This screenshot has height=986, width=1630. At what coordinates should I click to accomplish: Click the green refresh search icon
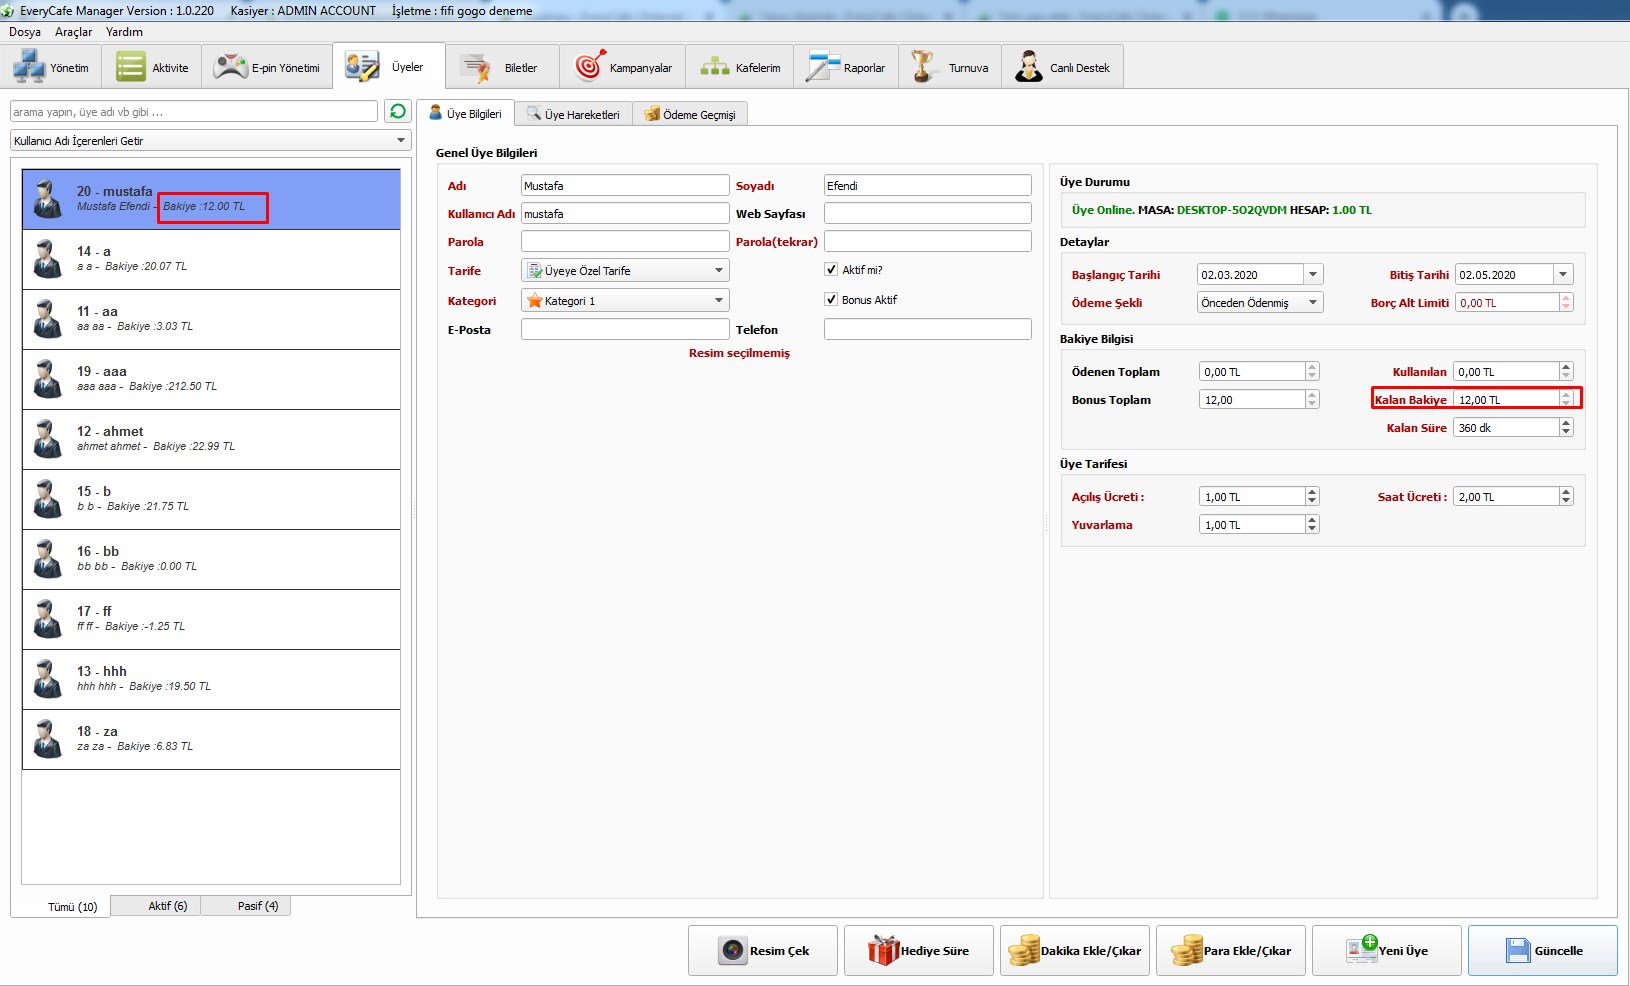click(398, 111)
